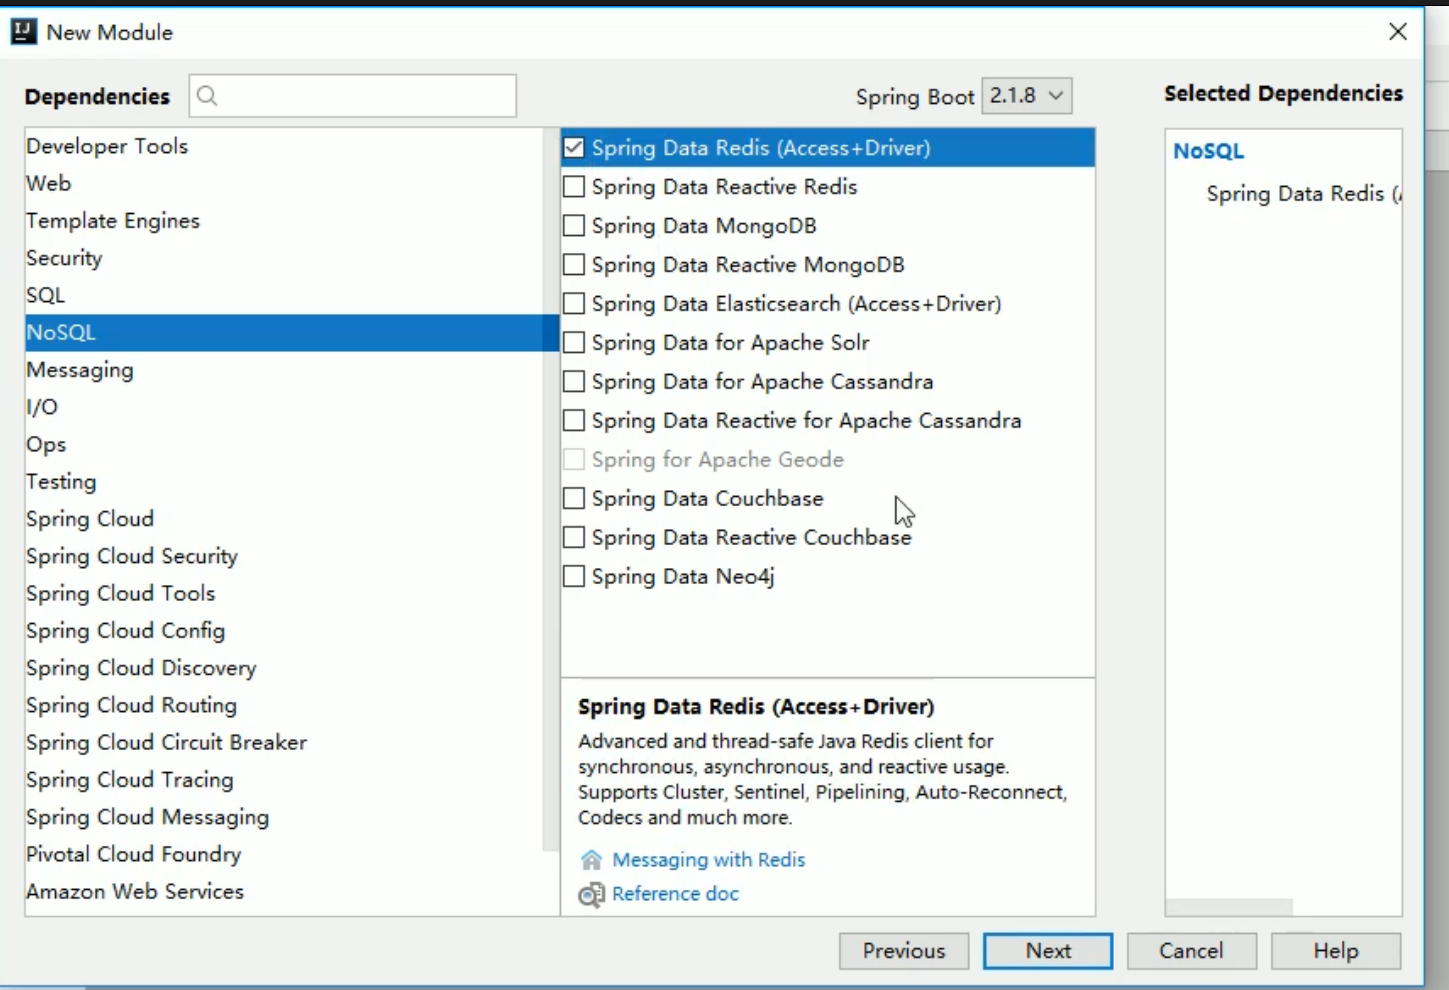The image size is (1449, 990).
Task: Click the IntelliJ logo icon in title bar
Action: [x=23, y=32]
